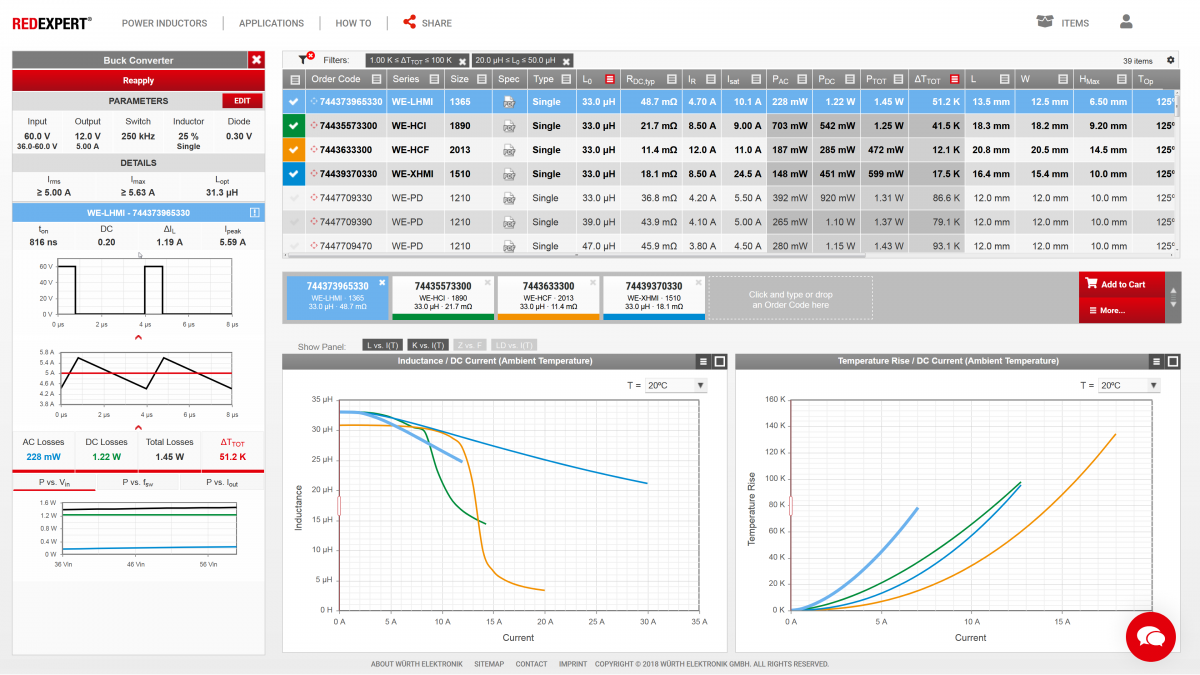1200x675 pixels.
Task: Click the REDEXPERT logo
Action: pos(52,22)
